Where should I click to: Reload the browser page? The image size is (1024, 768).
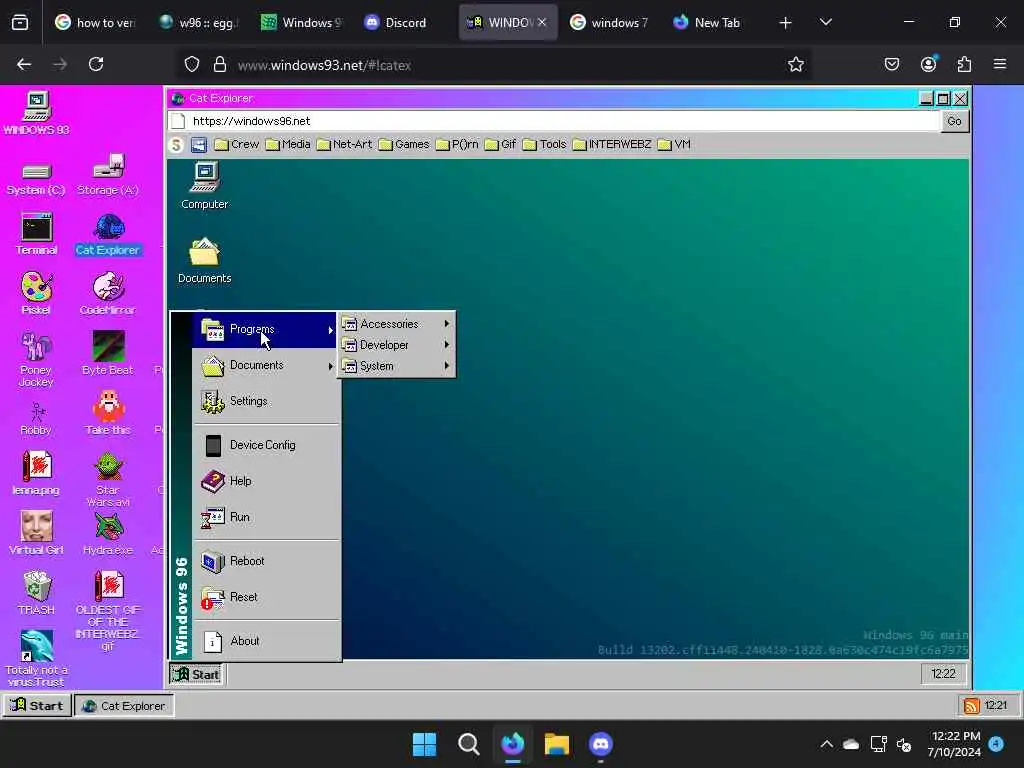[96, 65]
